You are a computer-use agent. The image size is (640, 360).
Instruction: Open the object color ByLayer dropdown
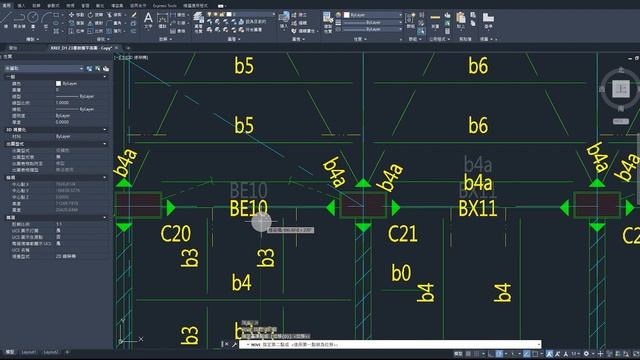pyautogui.click(x=373, y=15)
